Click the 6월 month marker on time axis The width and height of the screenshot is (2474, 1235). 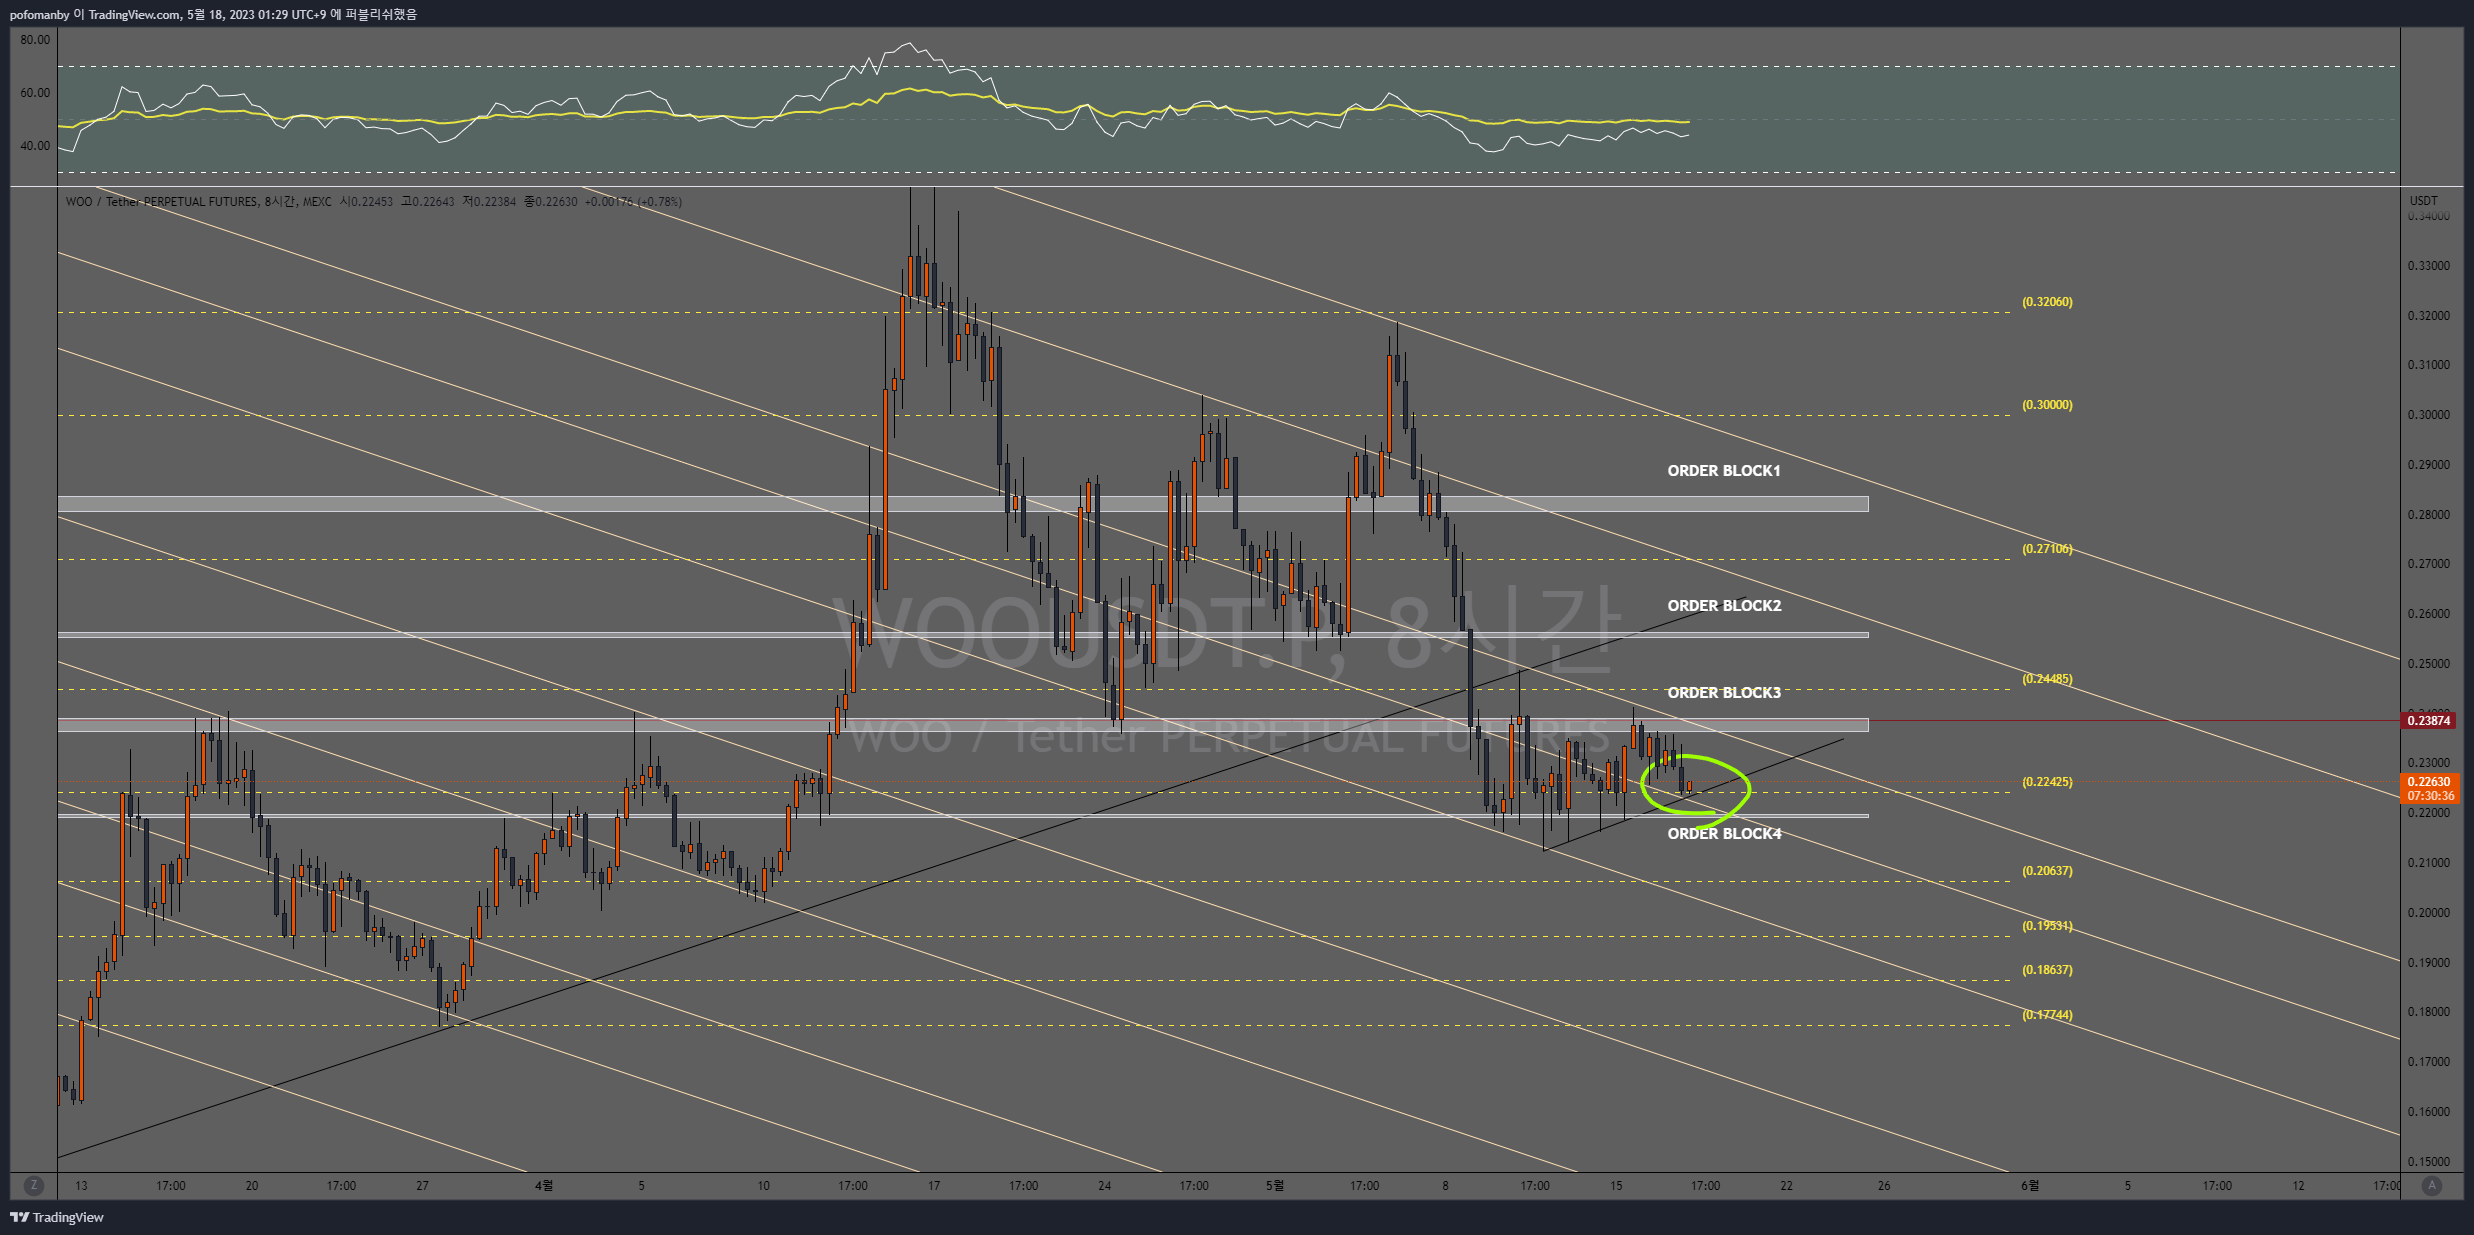(x=2030, y=1185)
